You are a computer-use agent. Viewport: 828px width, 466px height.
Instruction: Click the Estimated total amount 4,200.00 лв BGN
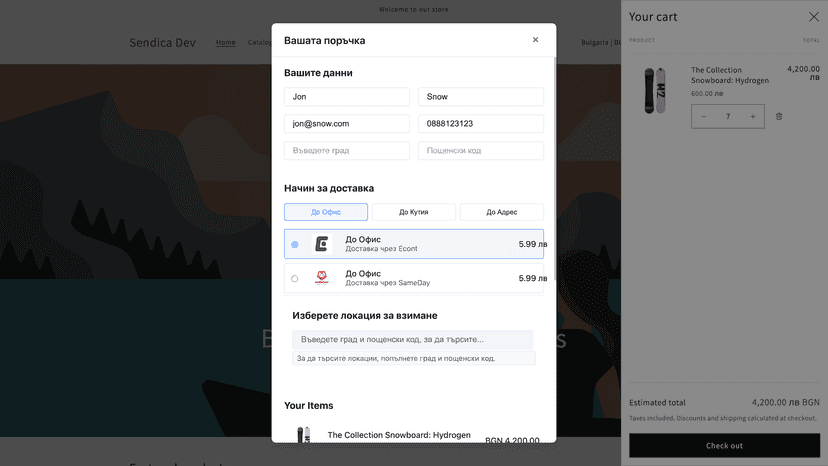[x=785, y=402]
